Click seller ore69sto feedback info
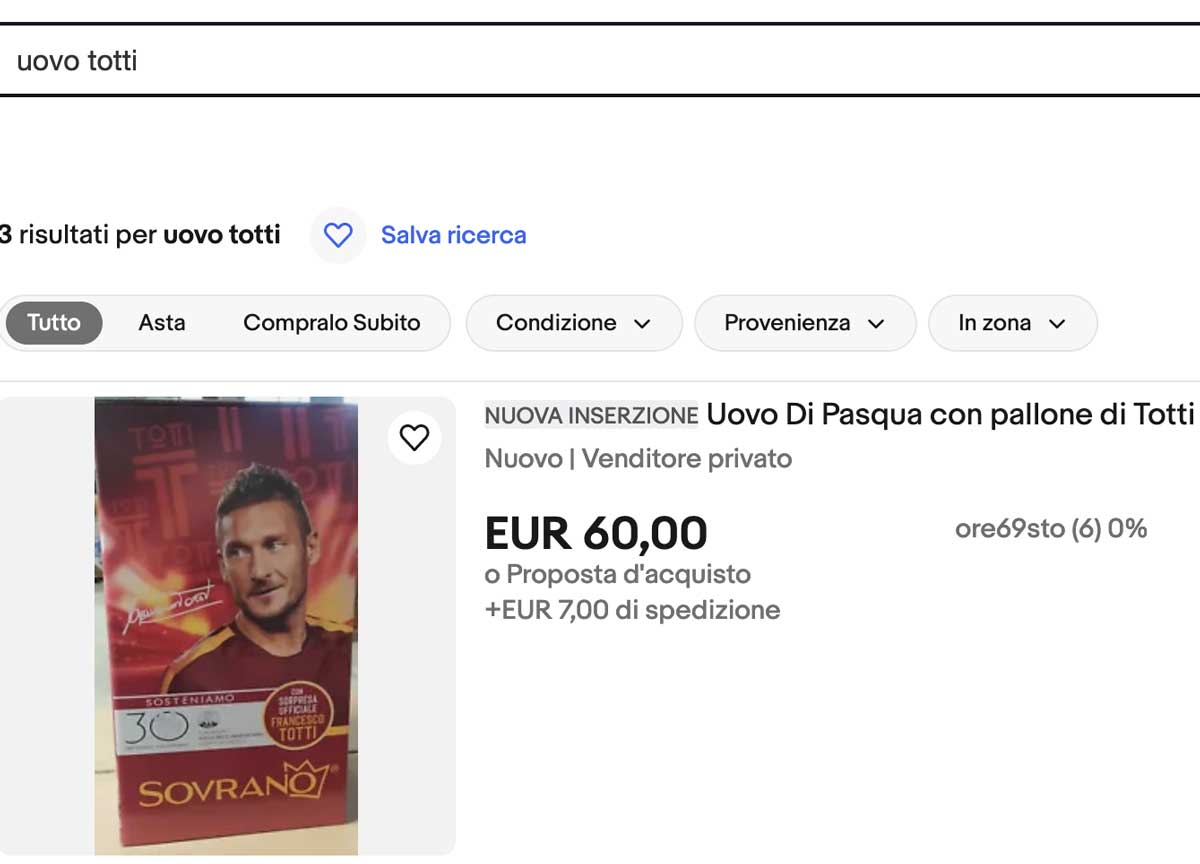The width and height of the screenshot is (1200, 864). tap(1051, 528)
